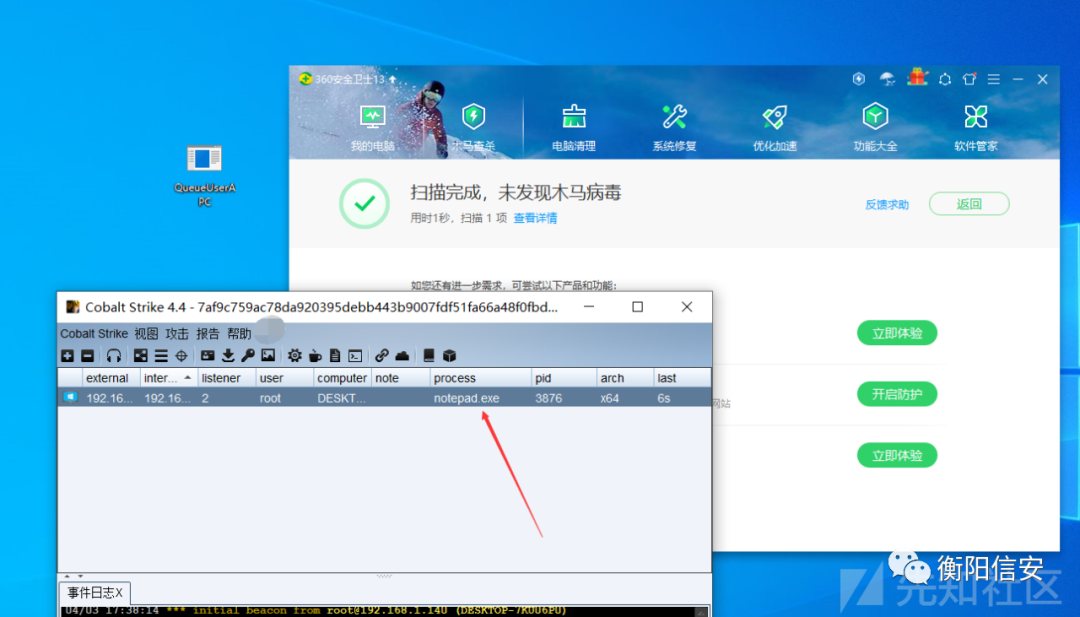Sort by the note column header
This screenshot has height=617, width=1080.
401,378
